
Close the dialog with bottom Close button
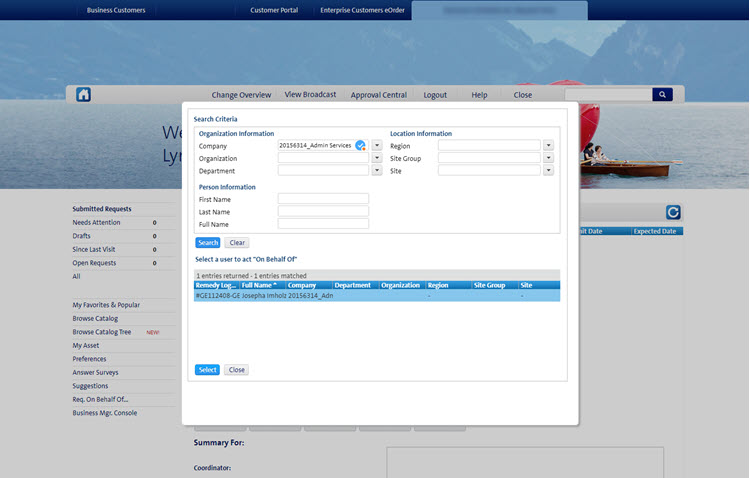click(236, 370)
